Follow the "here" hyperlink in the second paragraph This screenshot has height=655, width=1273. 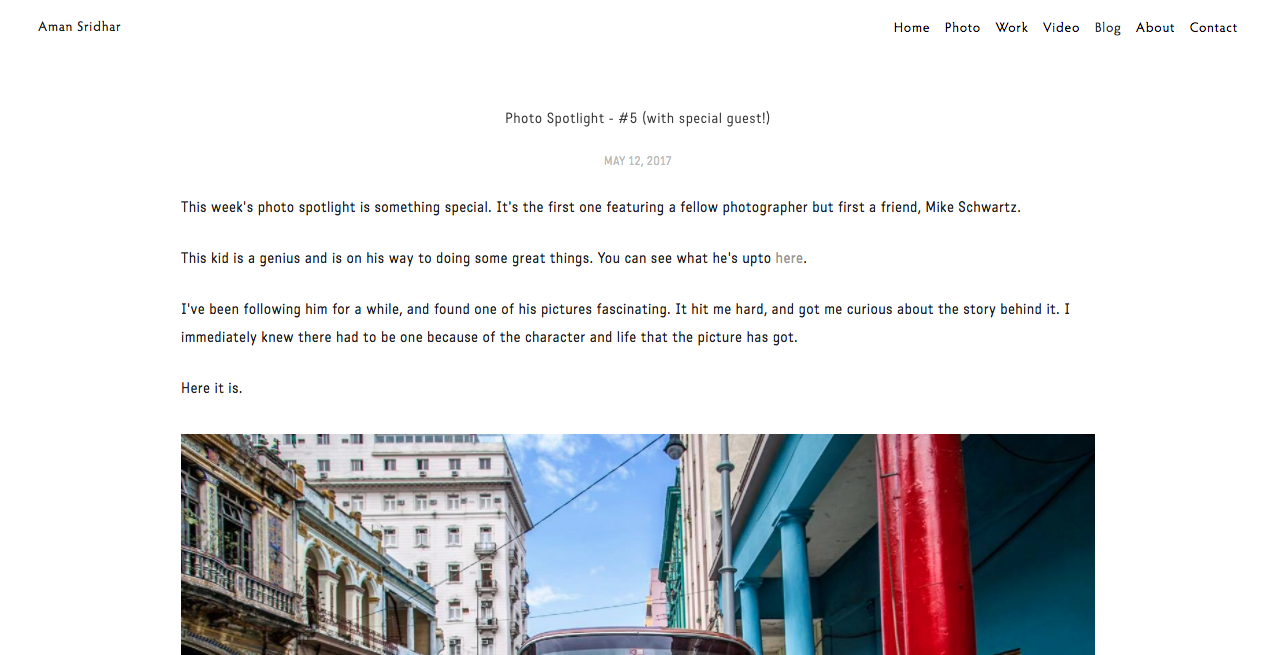789,258
